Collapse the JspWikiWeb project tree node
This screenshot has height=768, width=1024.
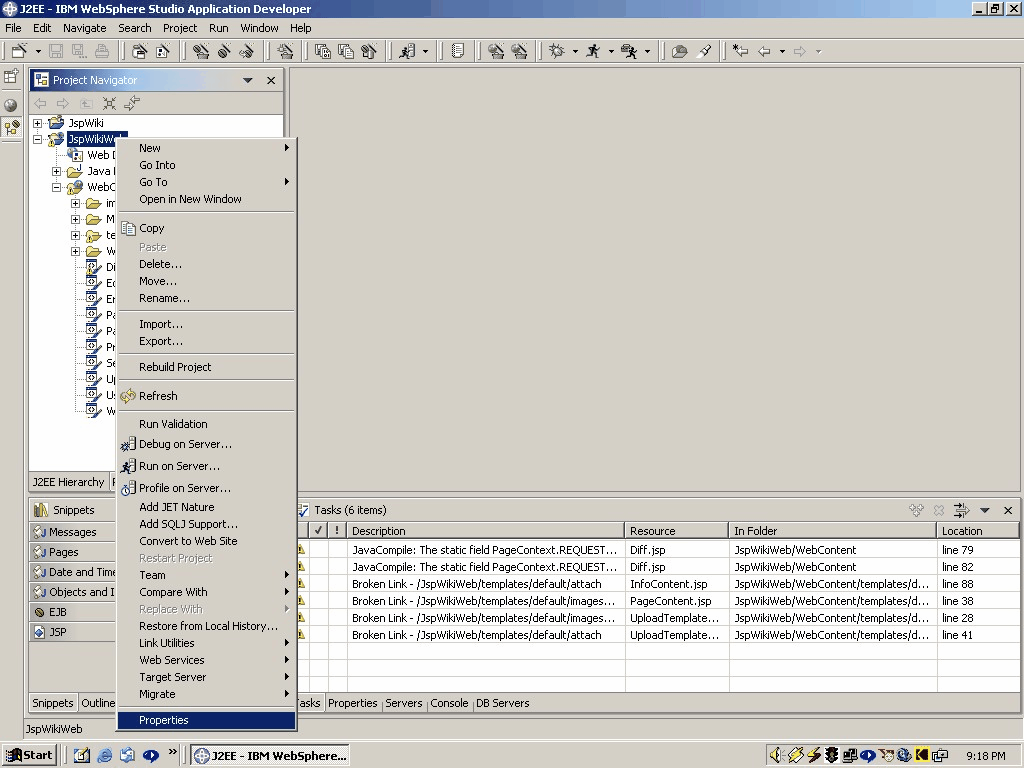pos(38,139)
